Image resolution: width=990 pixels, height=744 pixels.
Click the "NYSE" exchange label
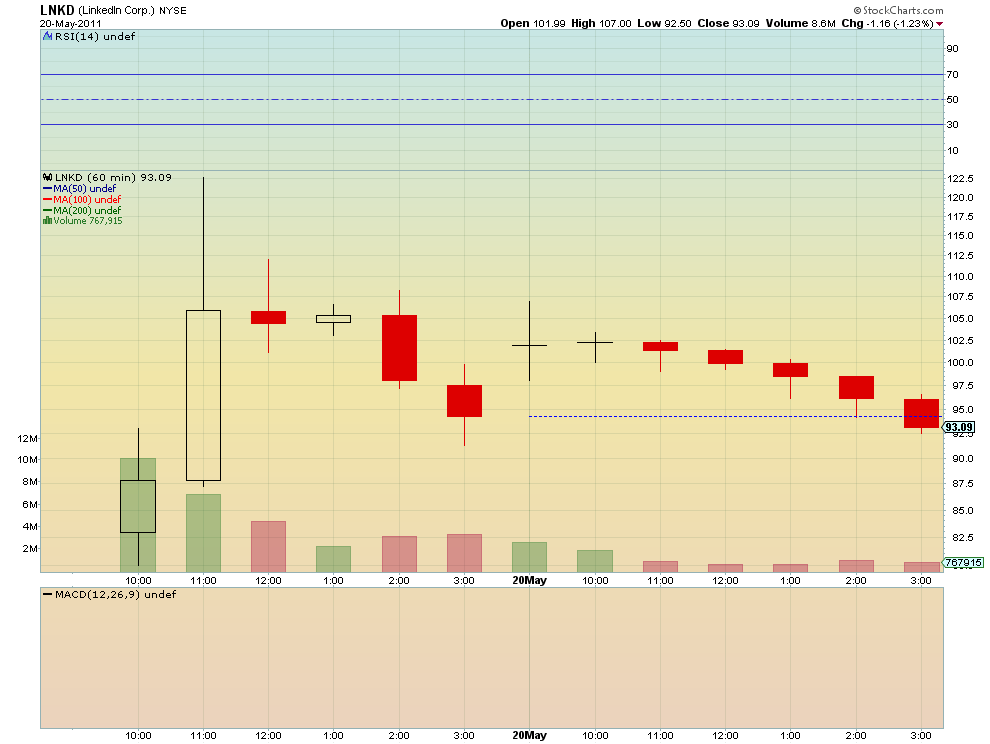click(x=172, y=11)
